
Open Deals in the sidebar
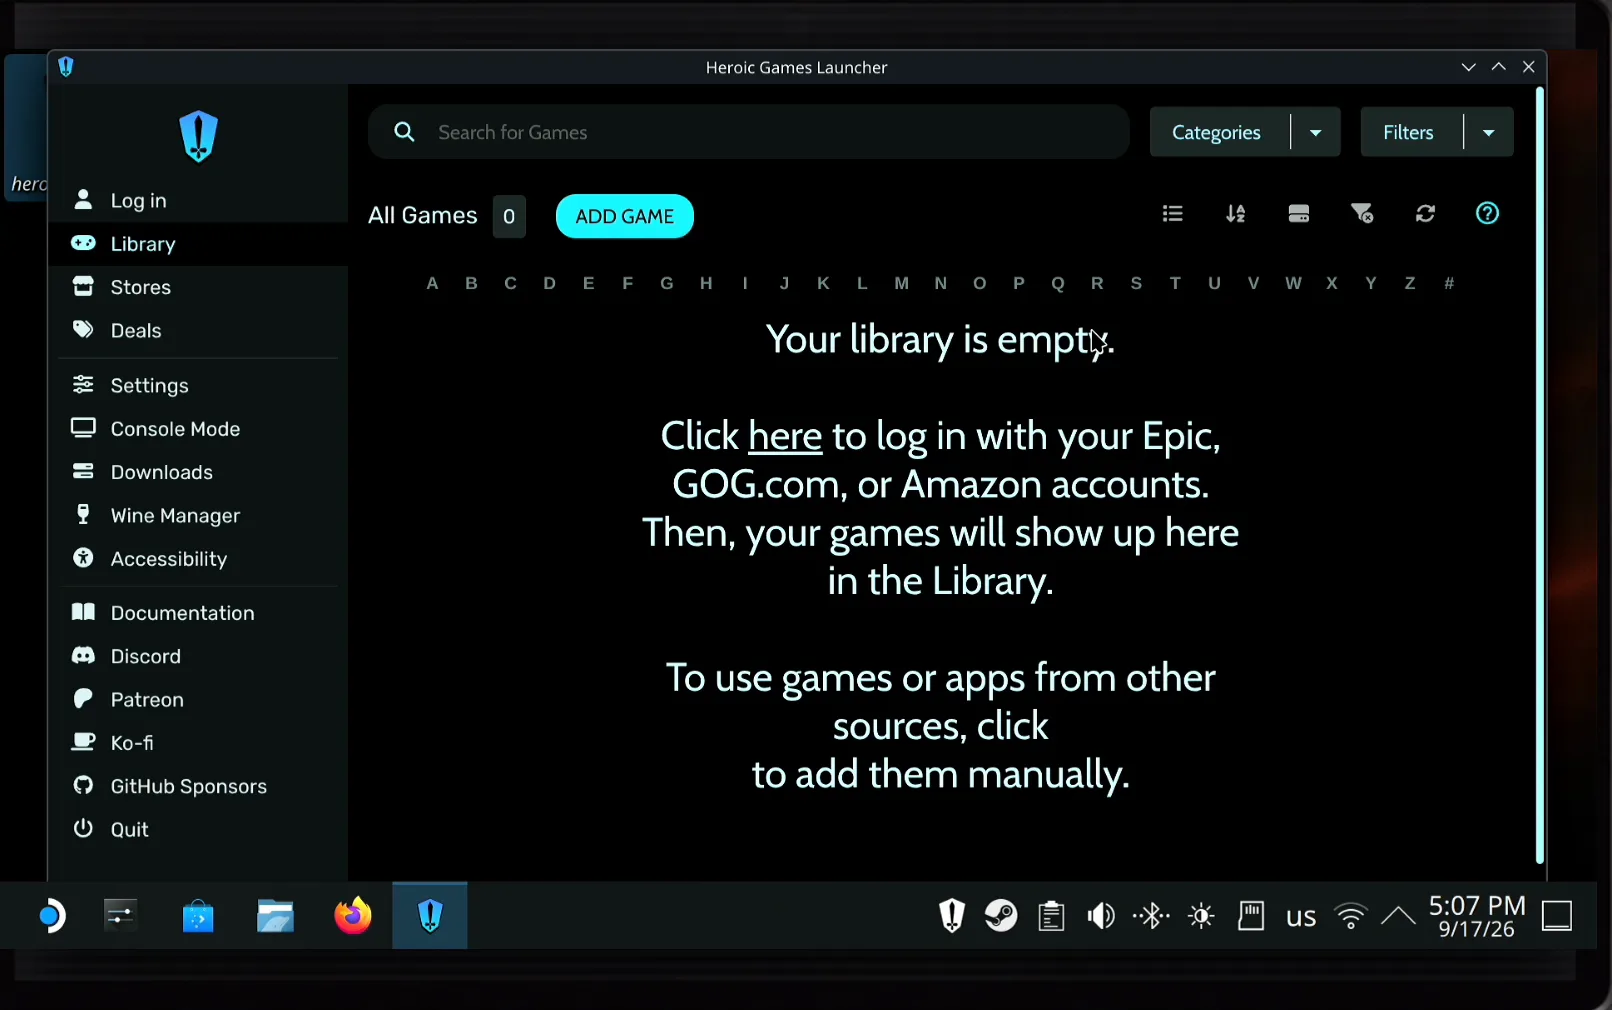point(198,330)
